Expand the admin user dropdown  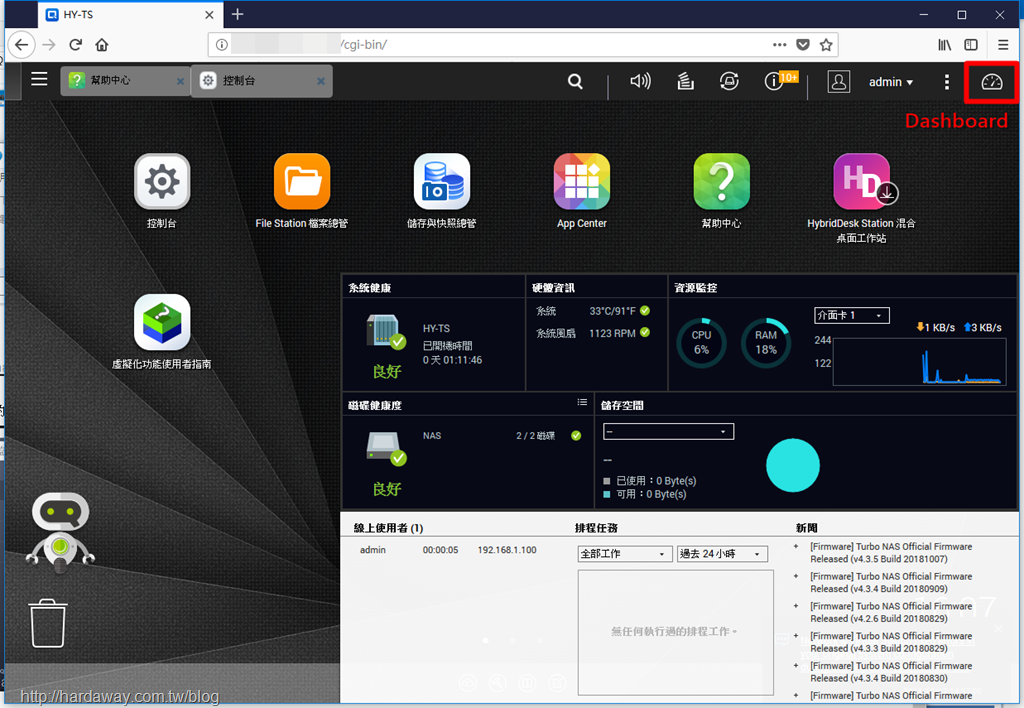891,82
